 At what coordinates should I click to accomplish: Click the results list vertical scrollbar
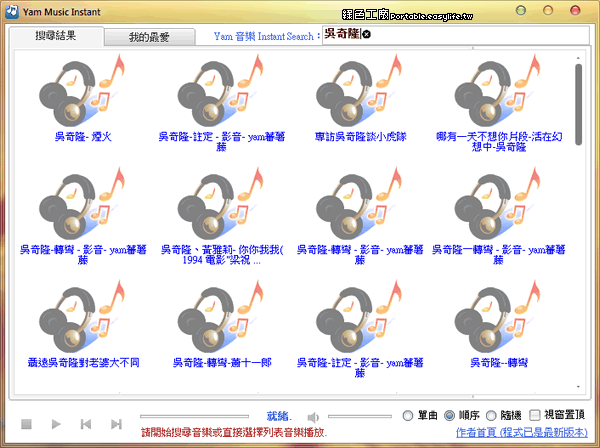pos(578,104)
